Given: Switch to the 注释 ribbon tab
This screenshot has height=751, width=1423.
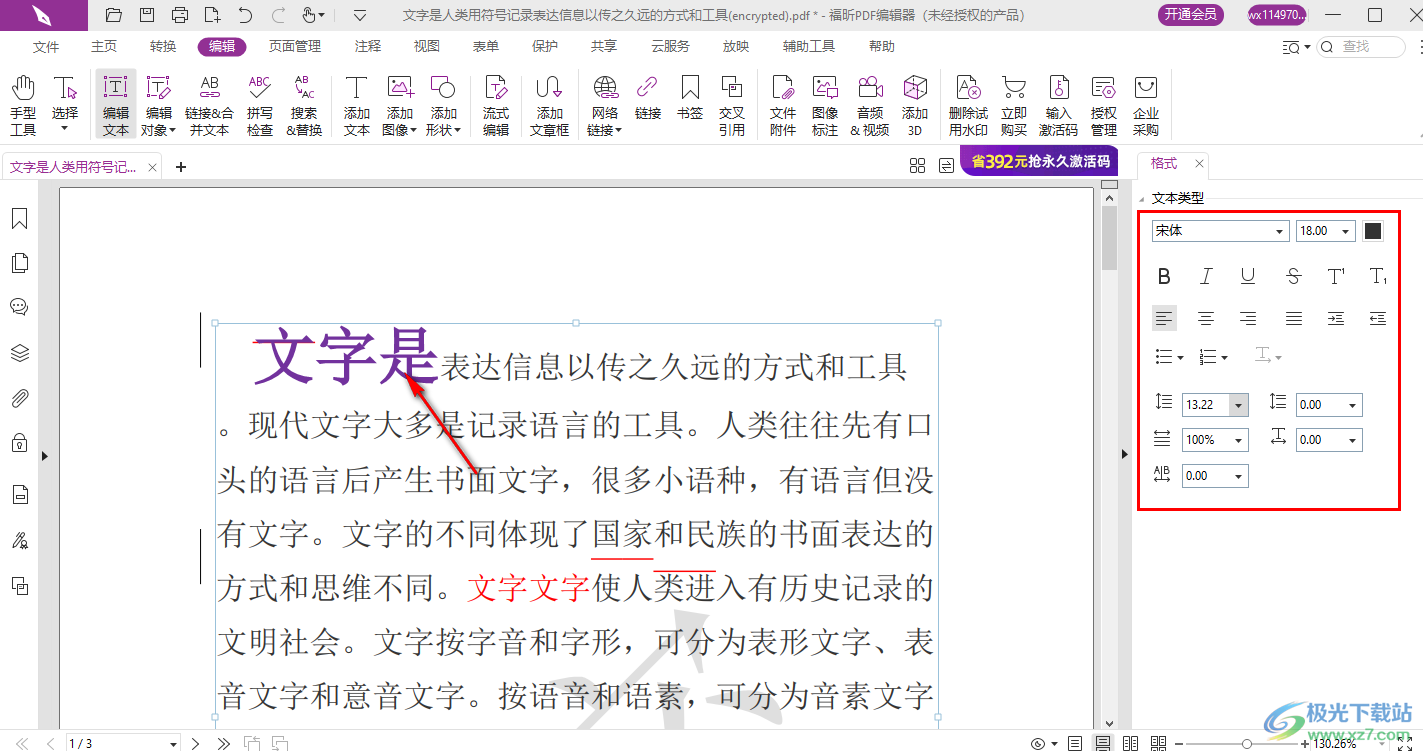Looking at the screenshot, I should (x=368, y=46).
